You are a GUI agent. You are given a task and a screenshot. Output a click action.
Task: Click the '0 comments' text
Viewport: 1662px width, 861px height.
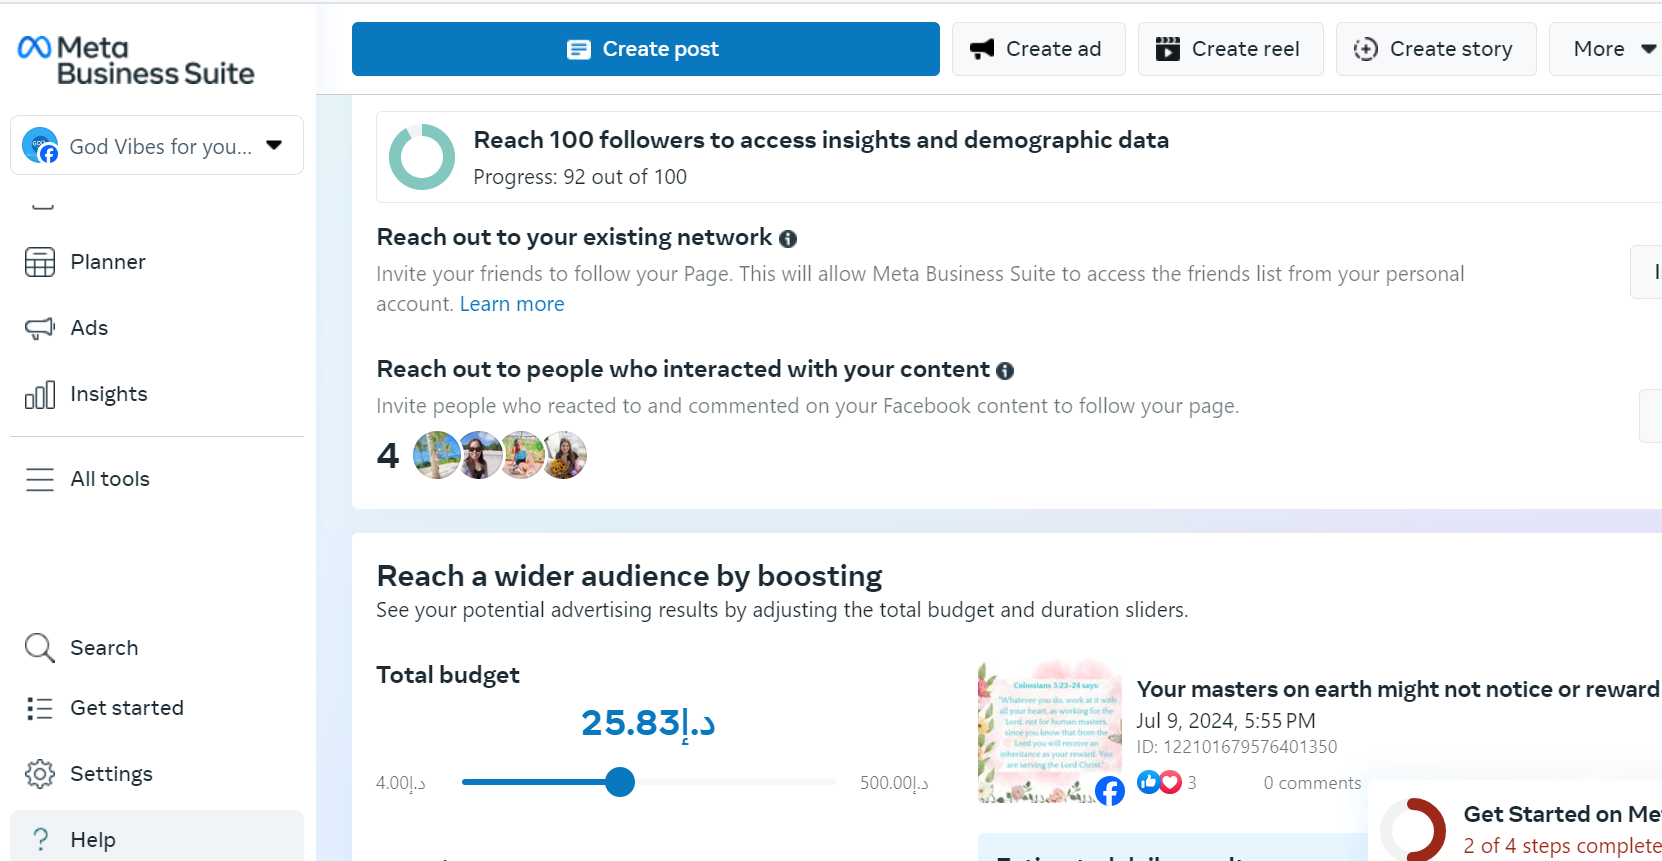[1312, 783]
